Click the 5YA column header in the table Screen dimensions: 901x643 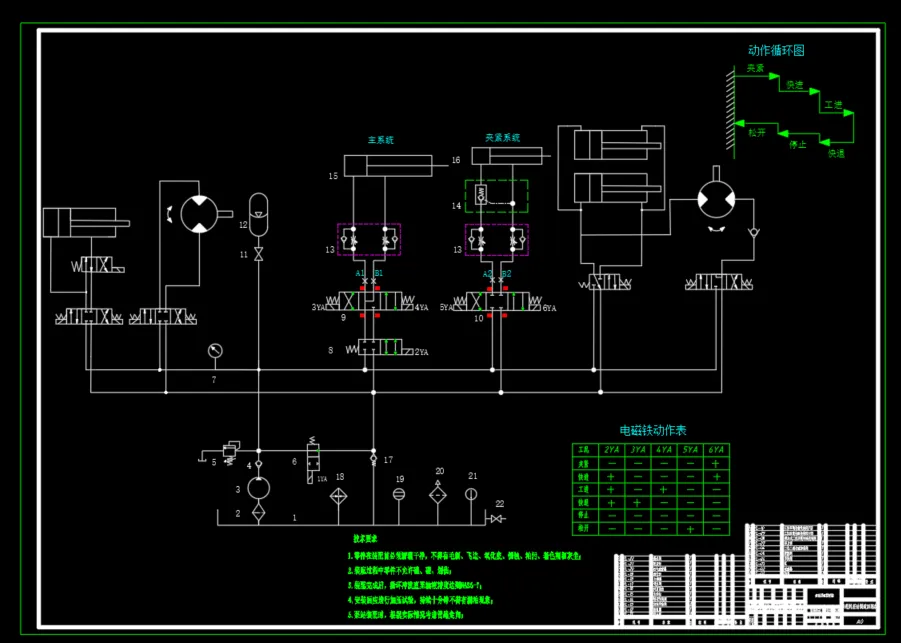(x=690, y=450)
